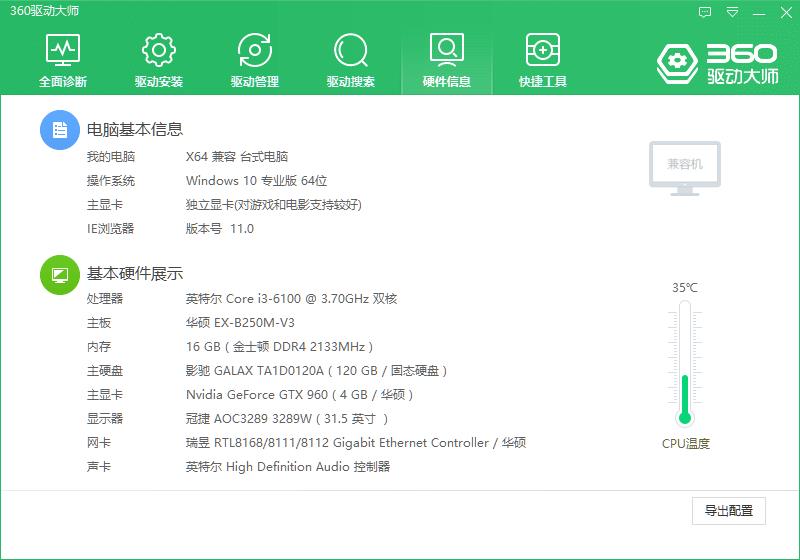
Task: Close the 360驱动大师 window
Action: click(x=786, y=13)
